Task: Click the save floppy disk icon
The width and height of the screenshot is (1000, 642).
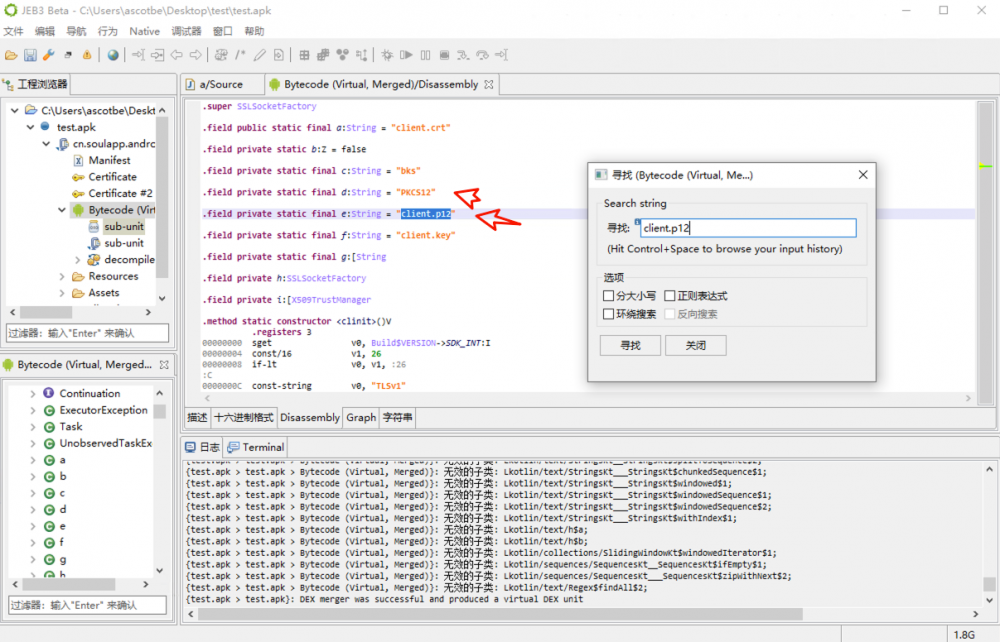Action: coord(30,55)
